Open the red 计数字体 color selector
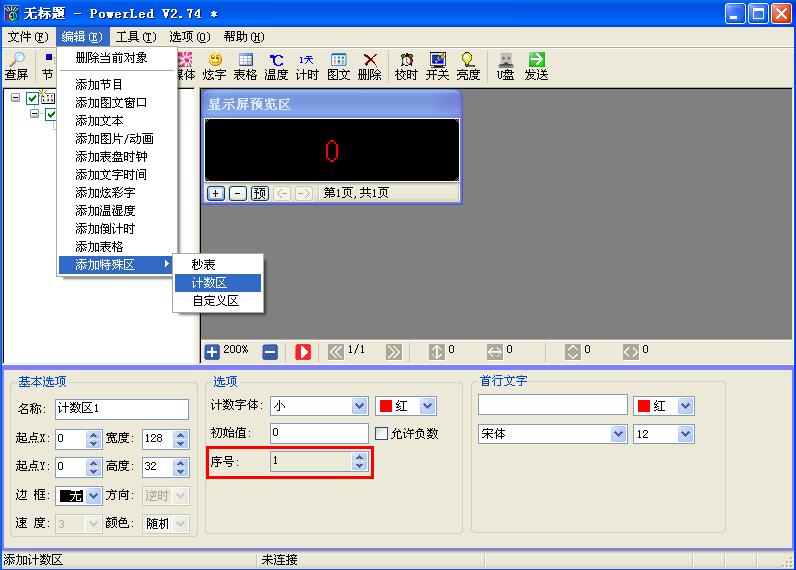The height and width of the screenshot is (570, 796). tap(427, 406)
